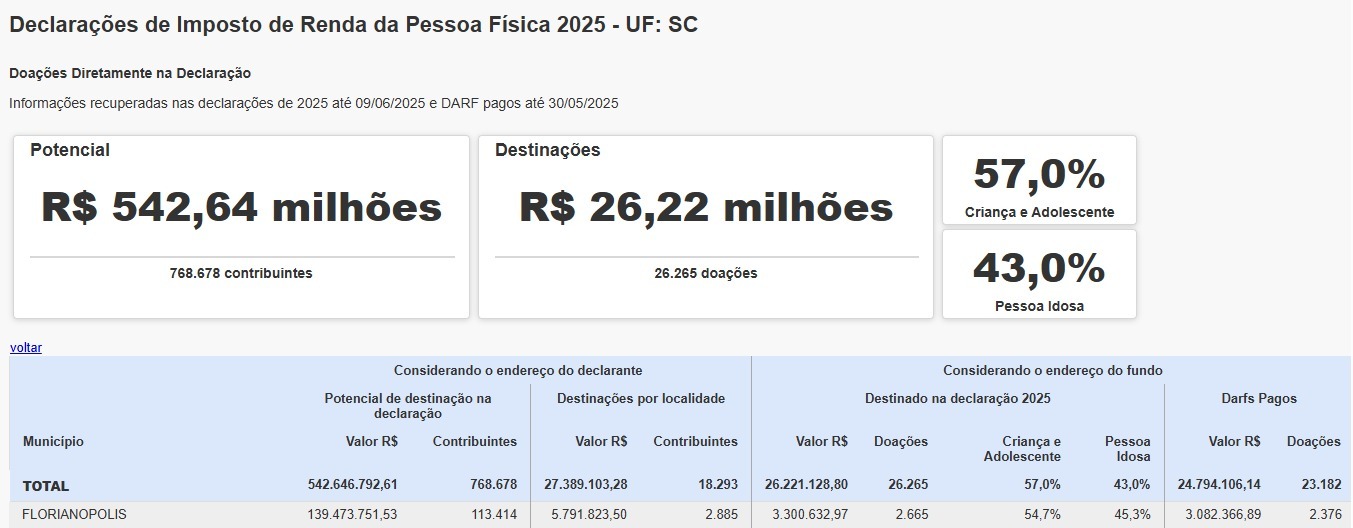Click the 43,0% Pessoa Idosa card
Screen dimensions: 1353x528
click(1039, 275)
